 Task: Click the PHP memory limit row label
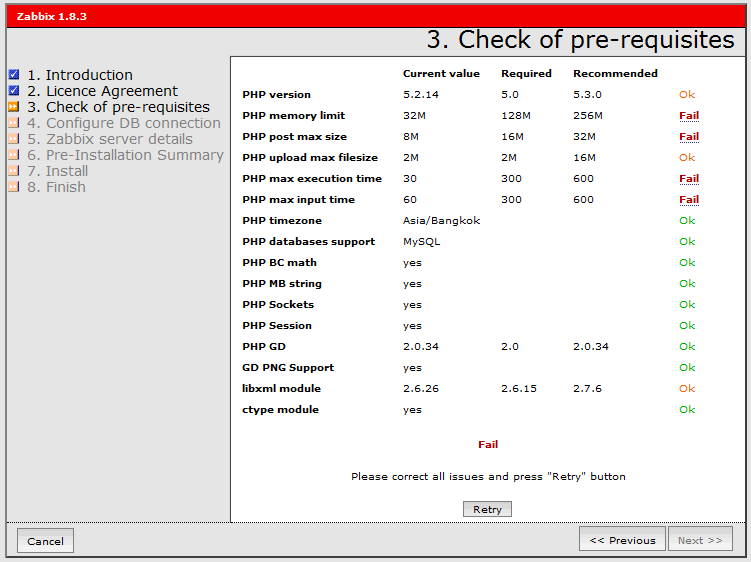point(294,115)
